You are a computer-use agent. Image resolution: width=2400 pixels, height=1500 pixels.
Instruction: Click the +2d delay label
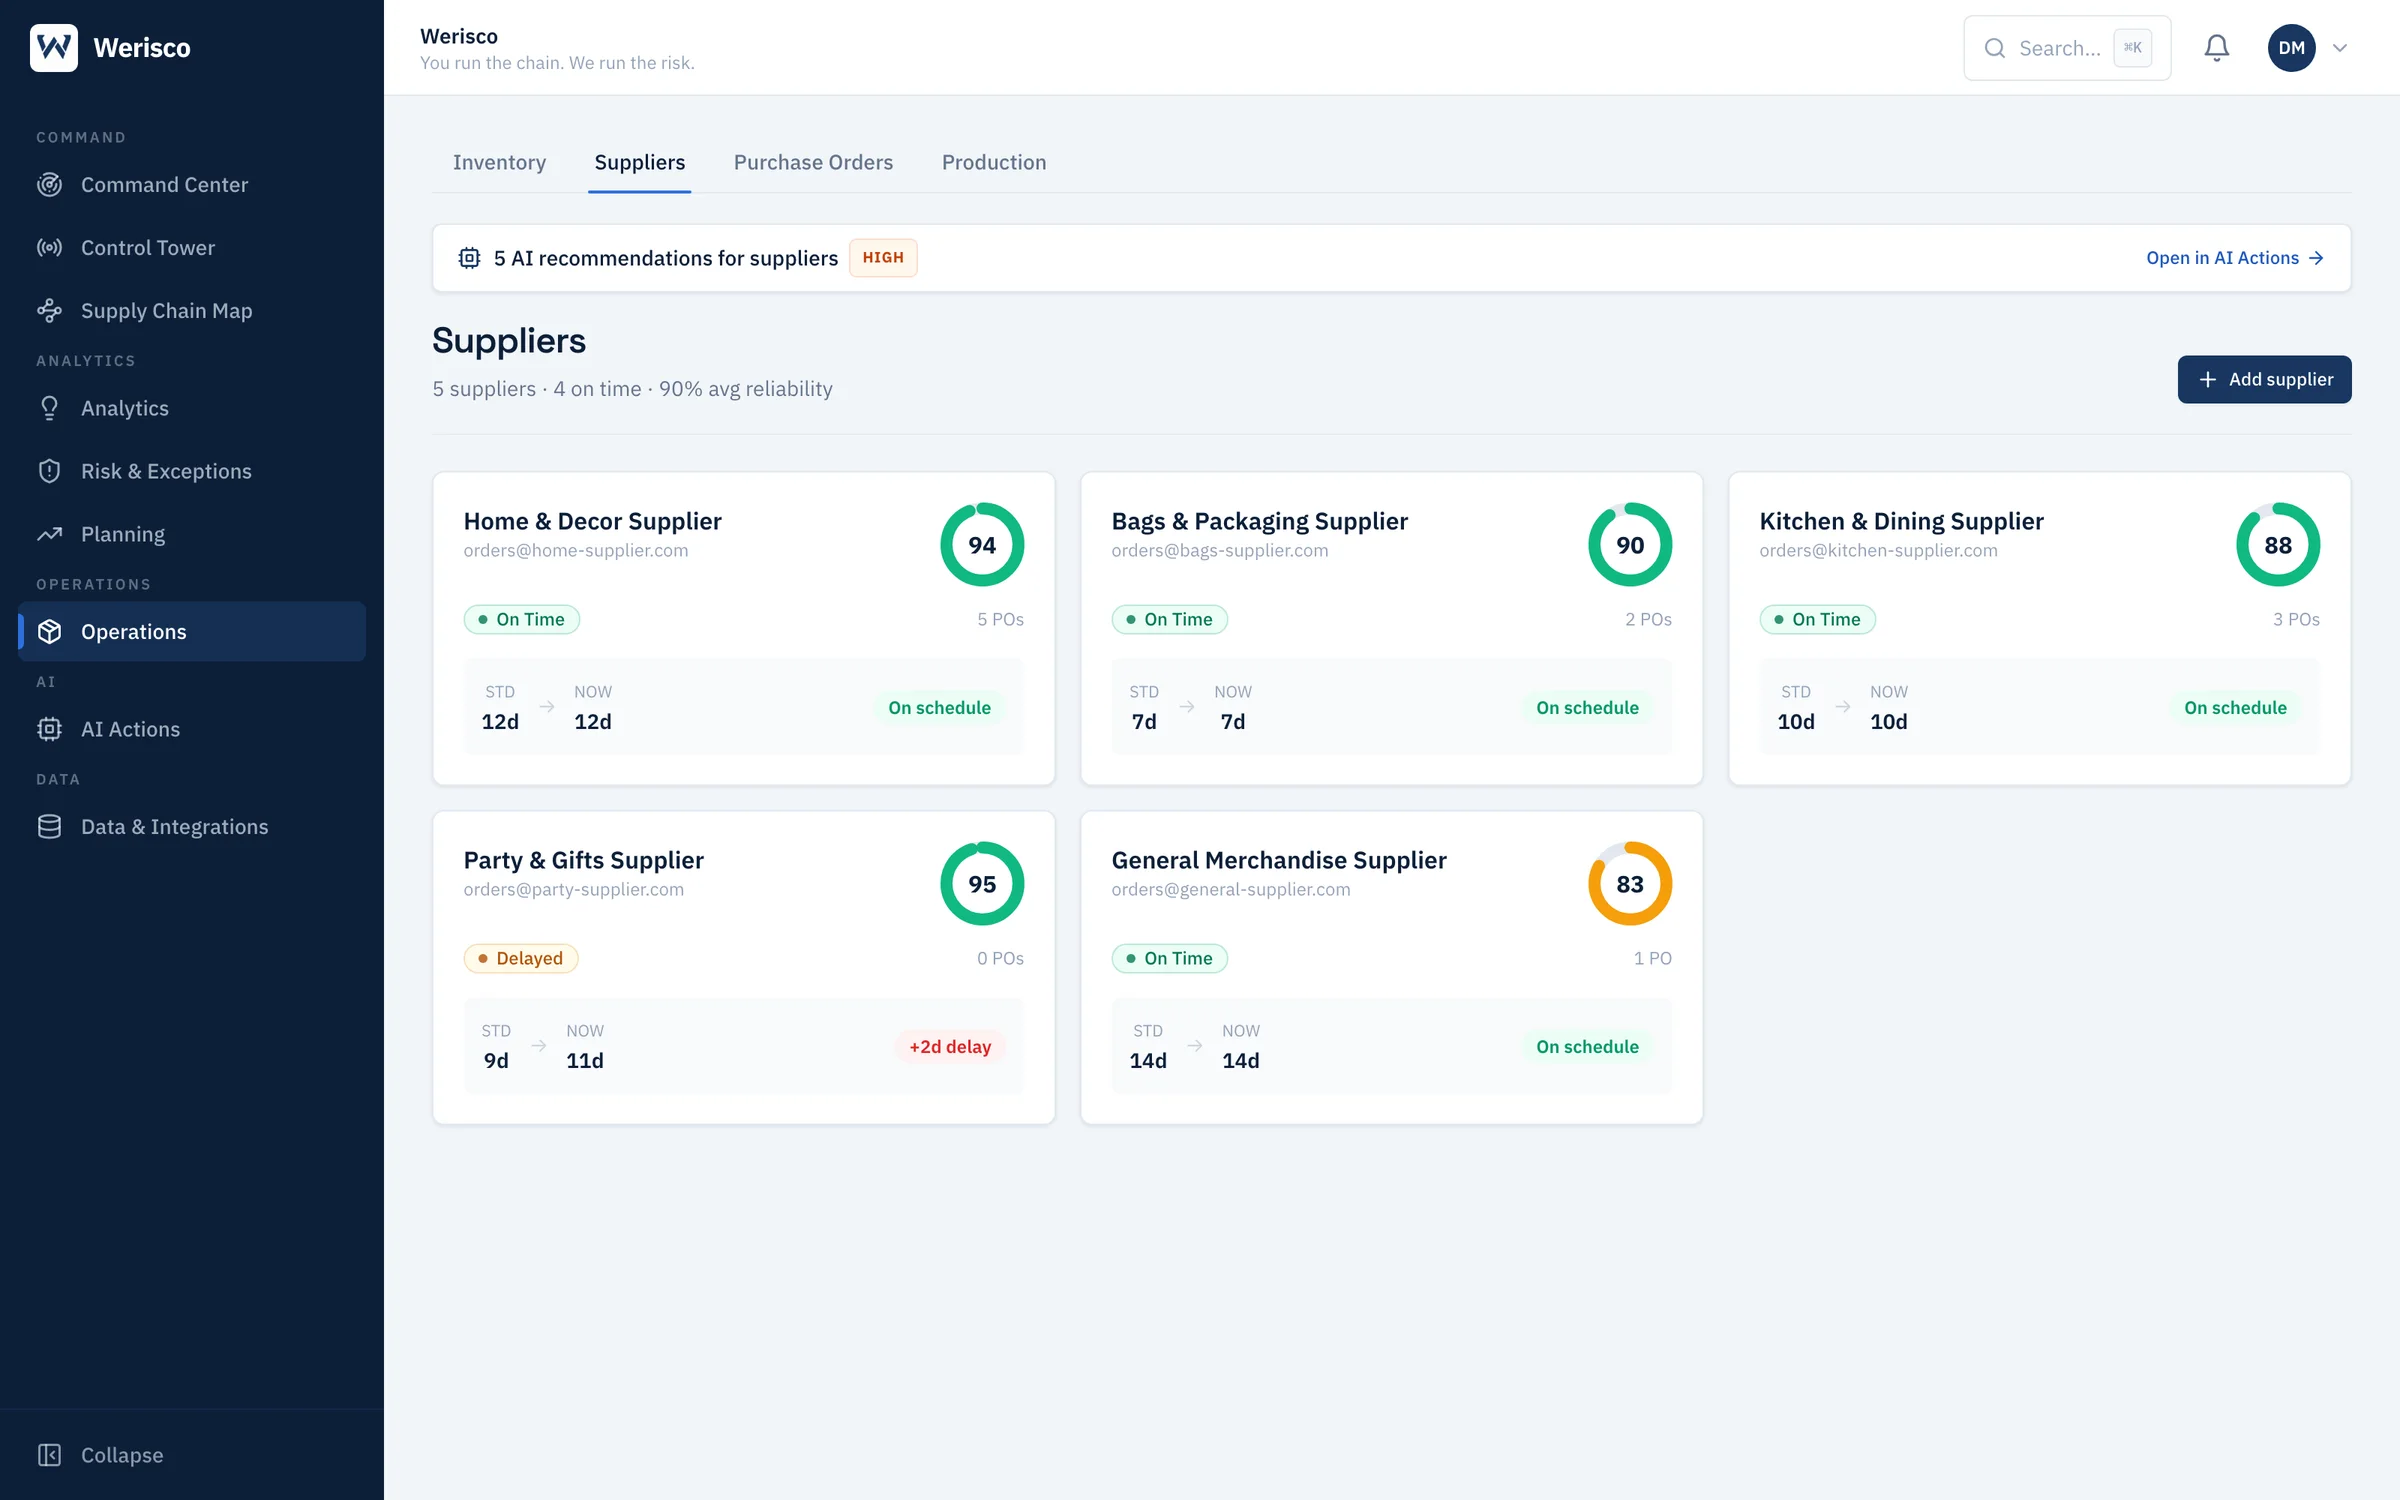pyautogui.click(x=950, y=1047)
